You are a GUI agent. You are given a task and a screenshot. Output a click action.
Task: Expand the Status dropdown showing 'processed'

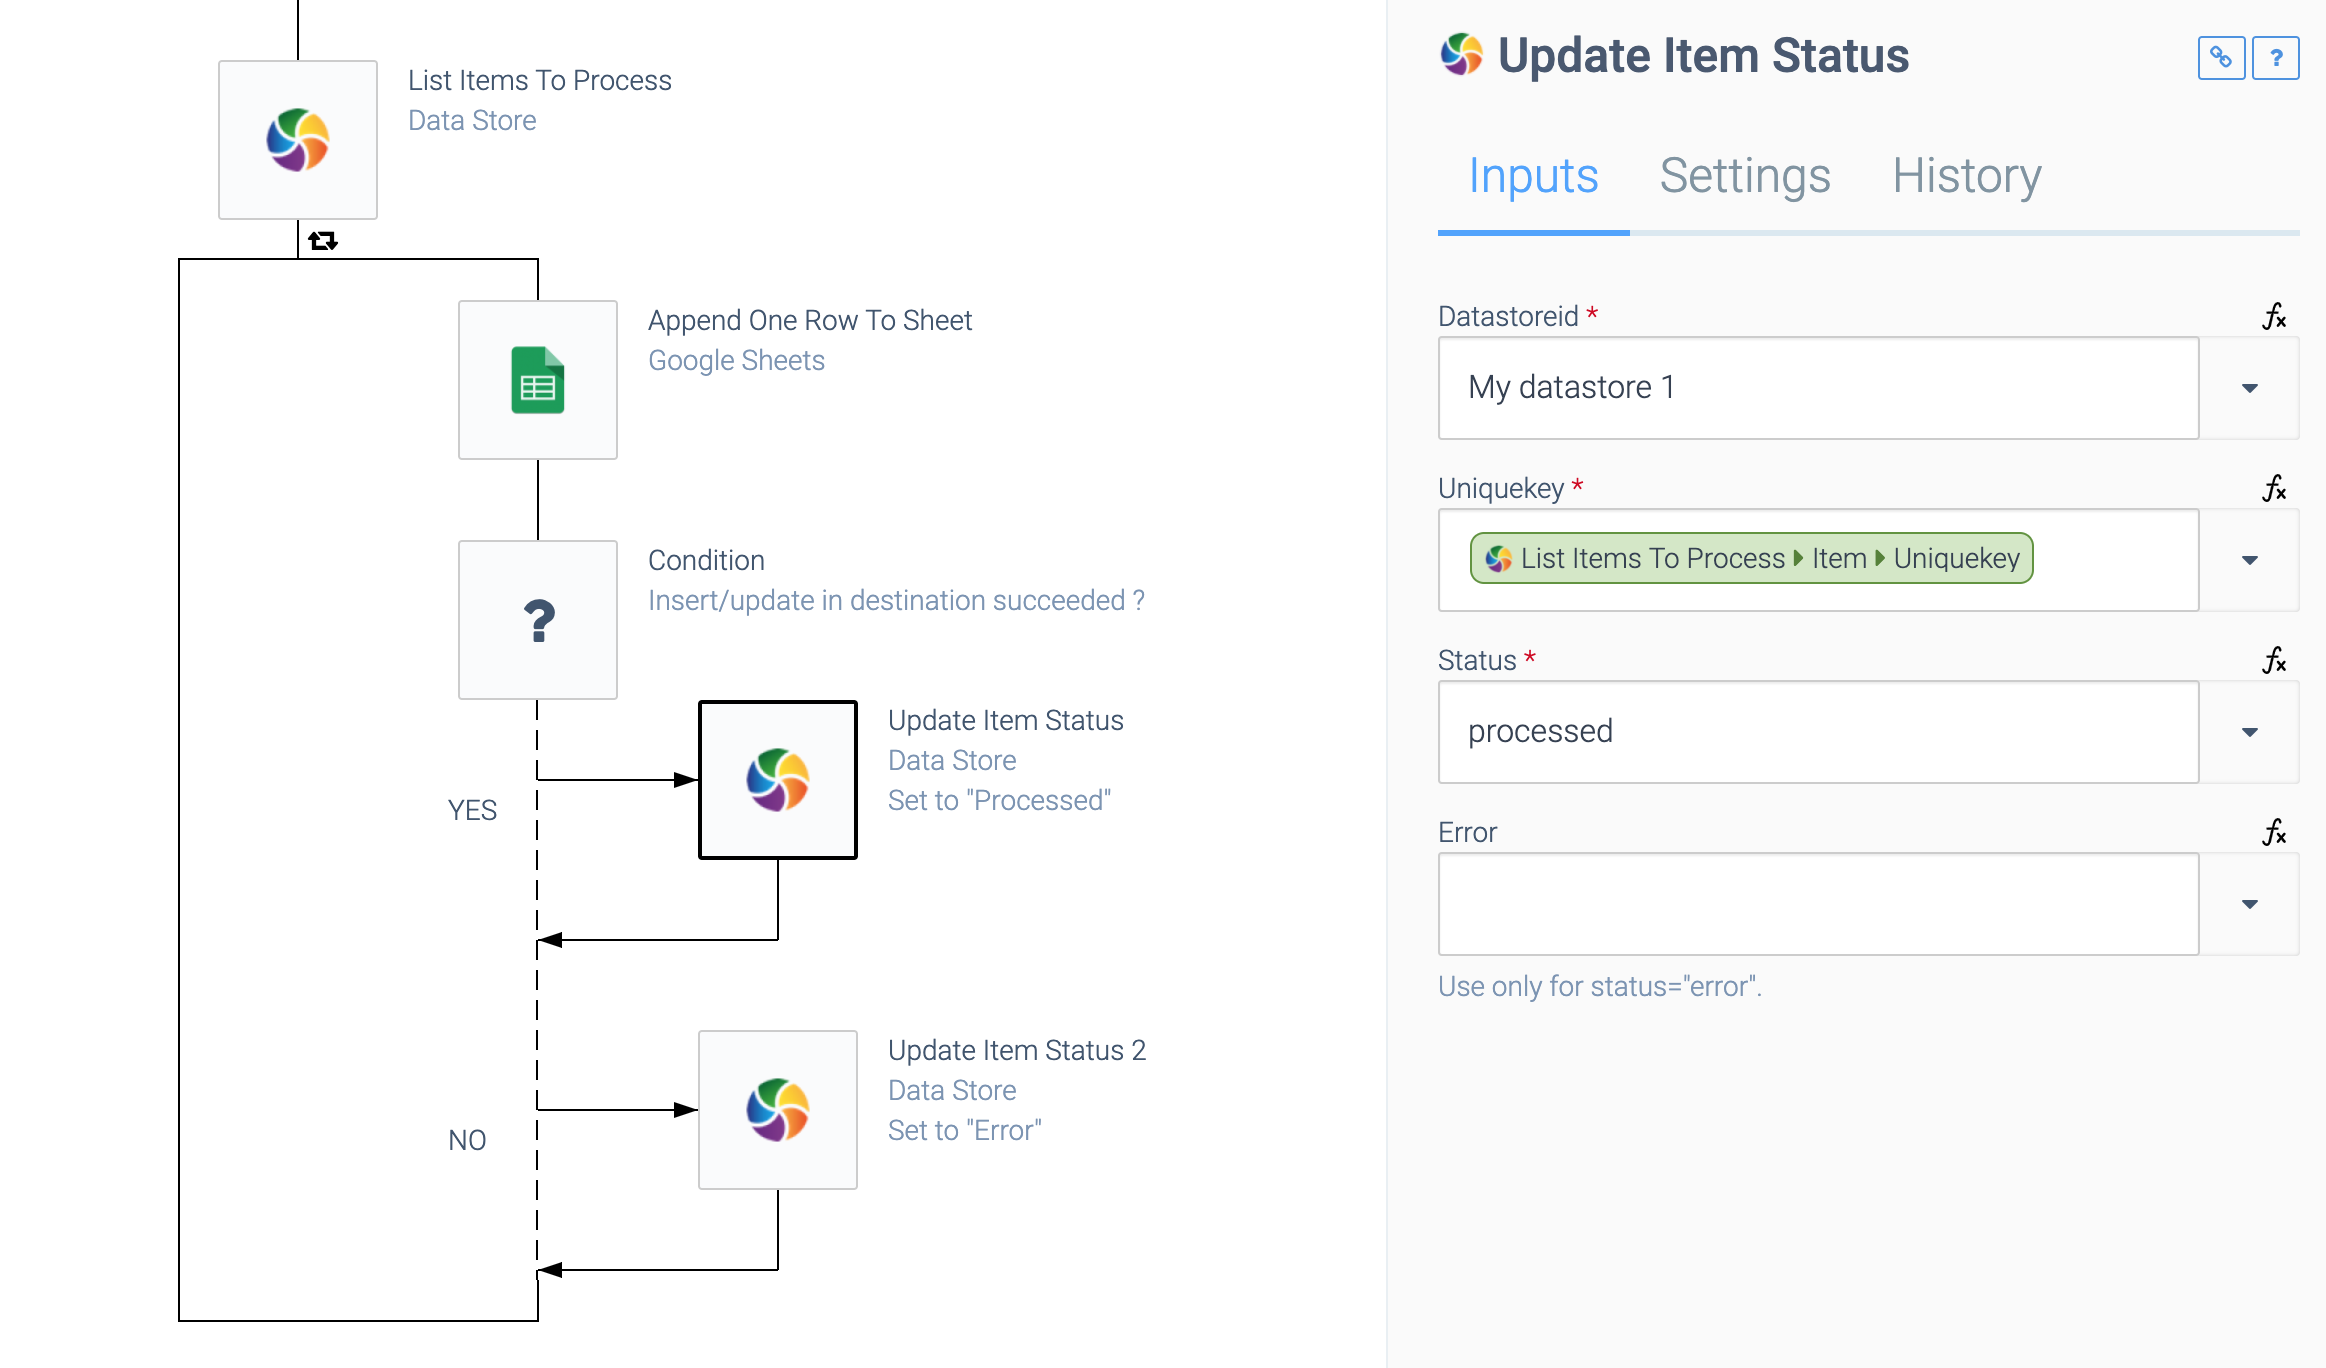(2251, 731)
